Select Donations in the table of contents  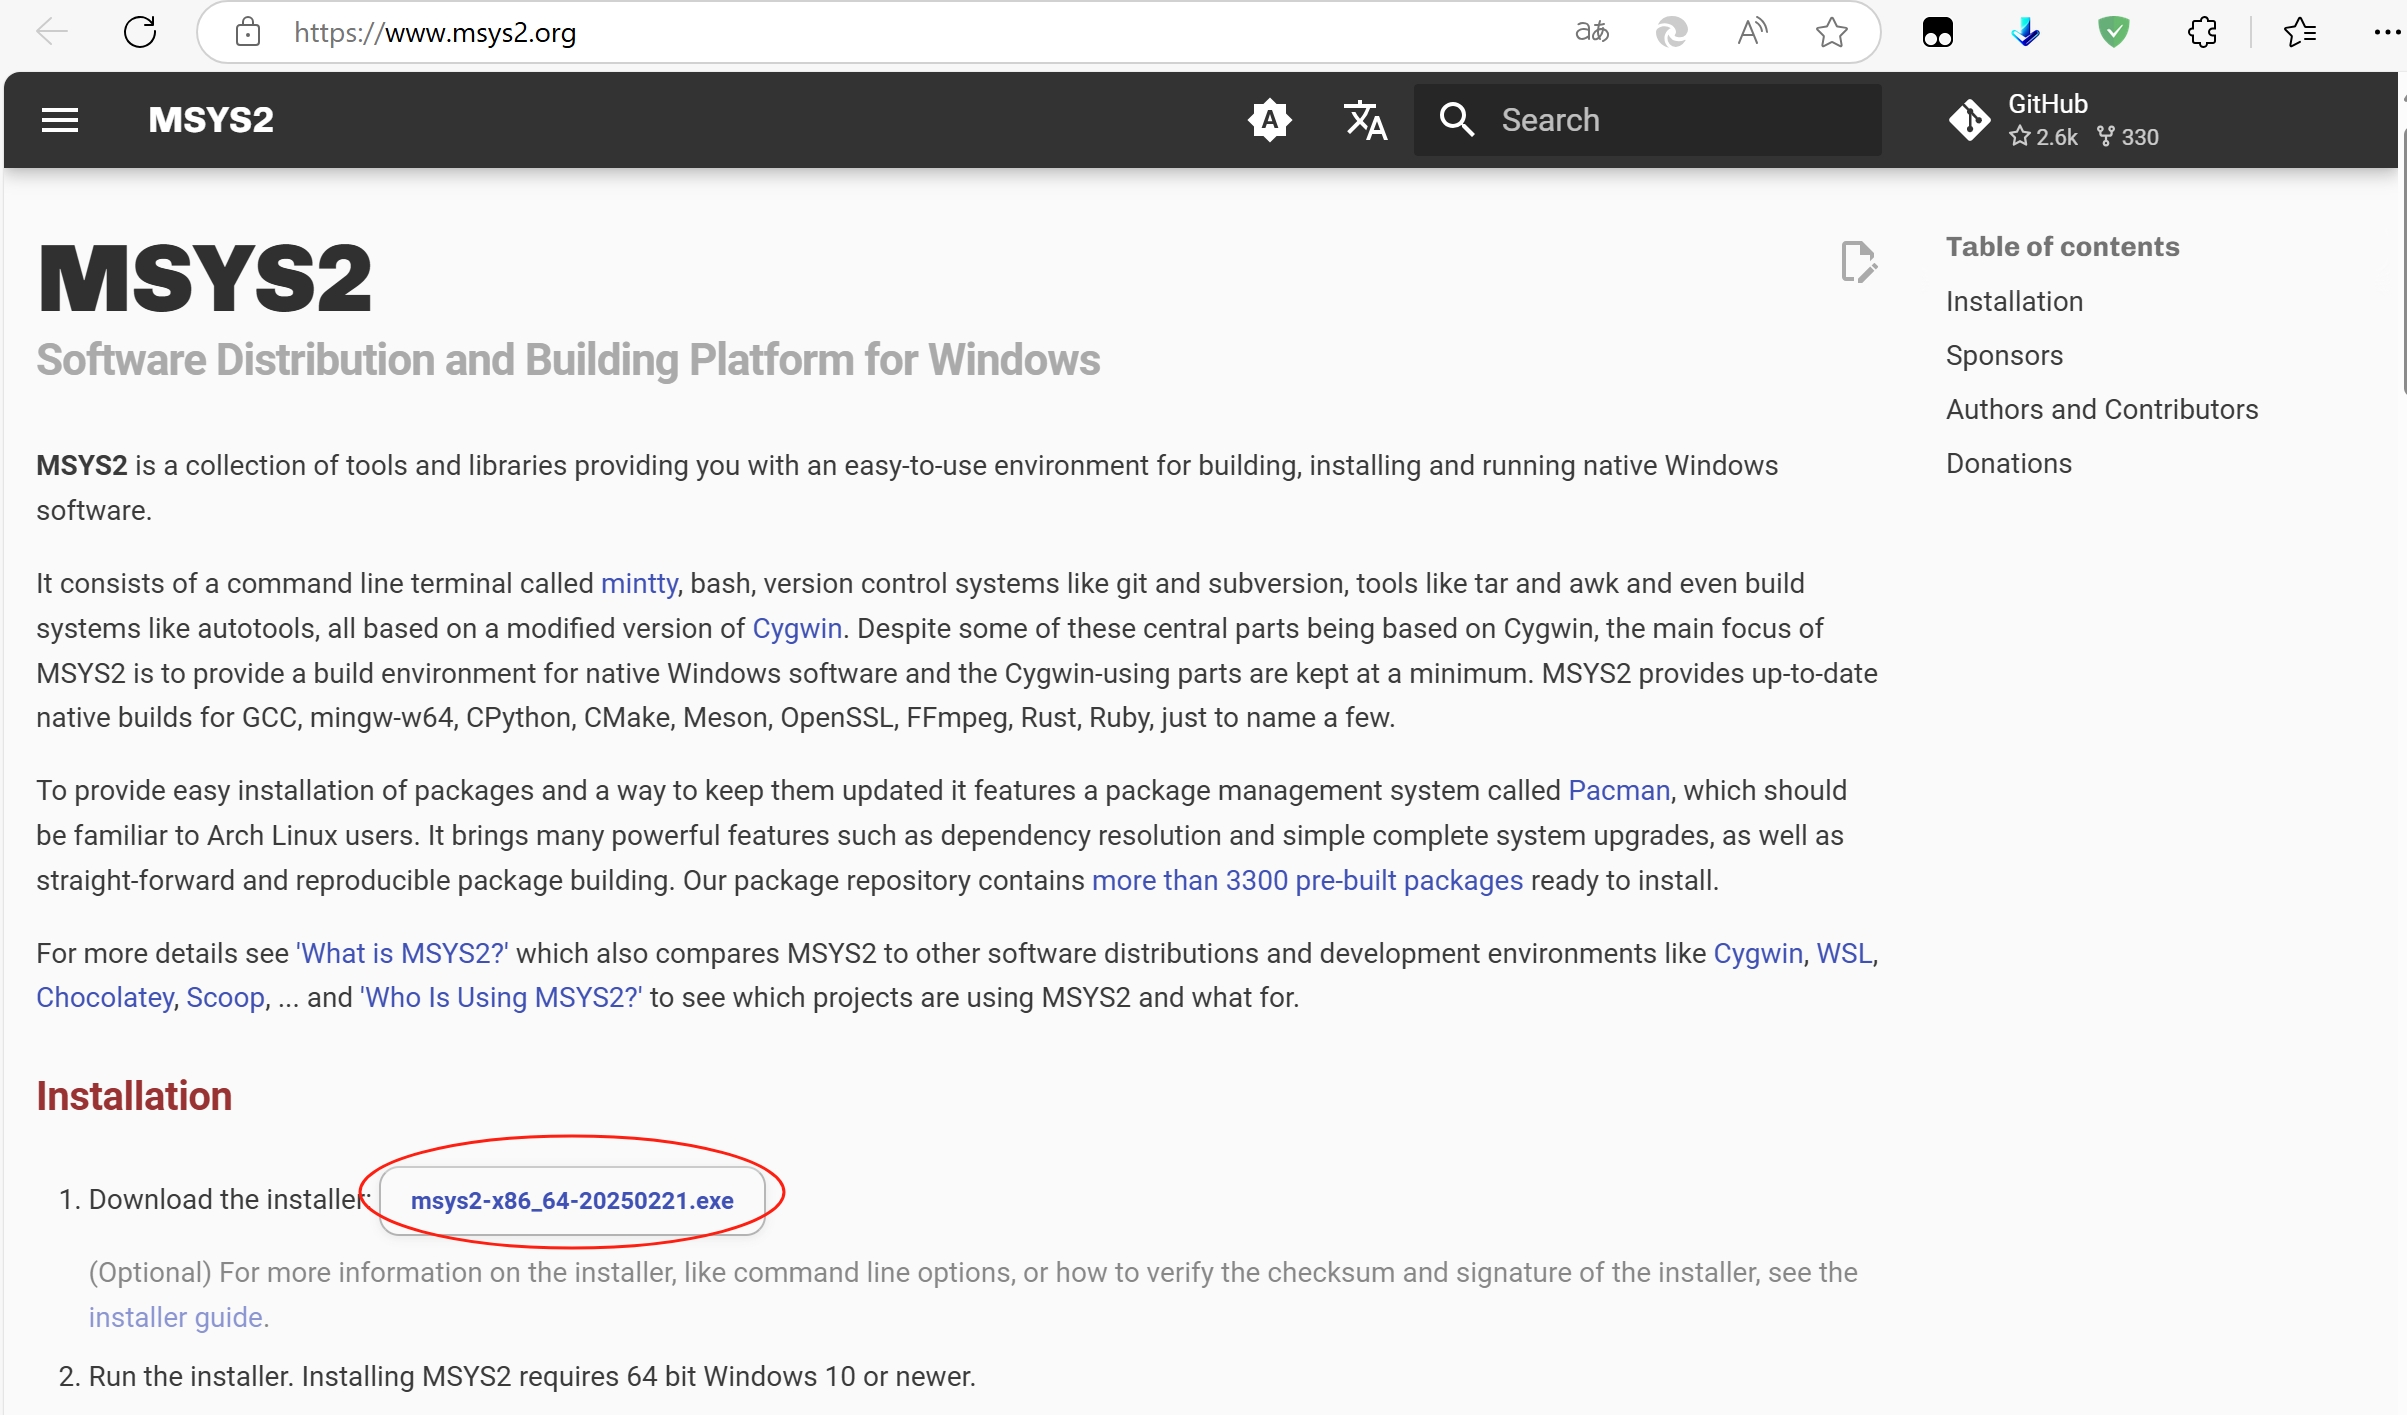pyautogui.click(x=2008, y=462)
